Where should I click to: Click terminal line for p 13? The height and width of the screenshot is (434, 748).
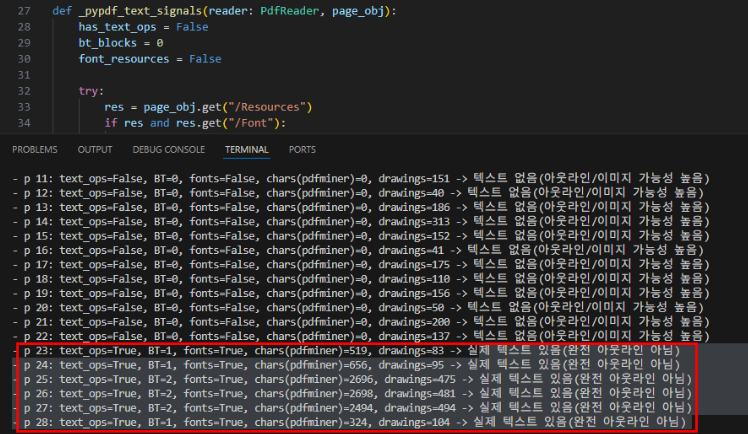pyautogui.click(x=361, y=207)
